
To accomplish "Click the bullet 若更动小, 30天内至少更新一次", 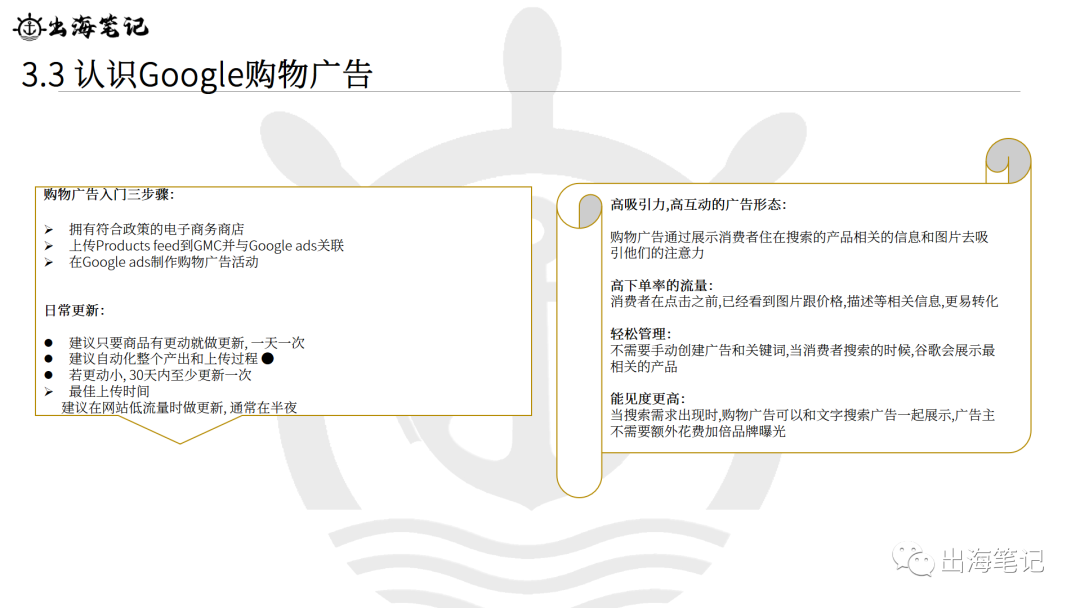I will tap(160, 375).
